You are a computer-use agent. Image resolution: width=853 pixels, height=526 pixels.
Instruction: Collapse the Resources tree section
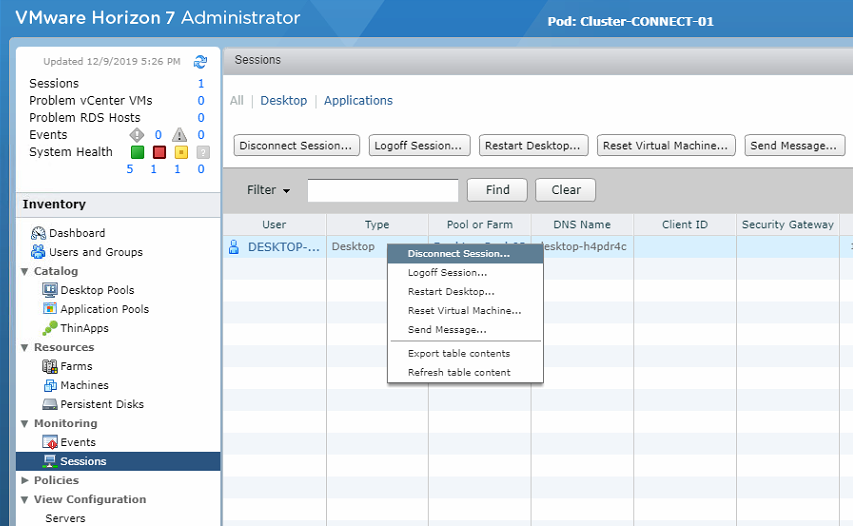24,348
